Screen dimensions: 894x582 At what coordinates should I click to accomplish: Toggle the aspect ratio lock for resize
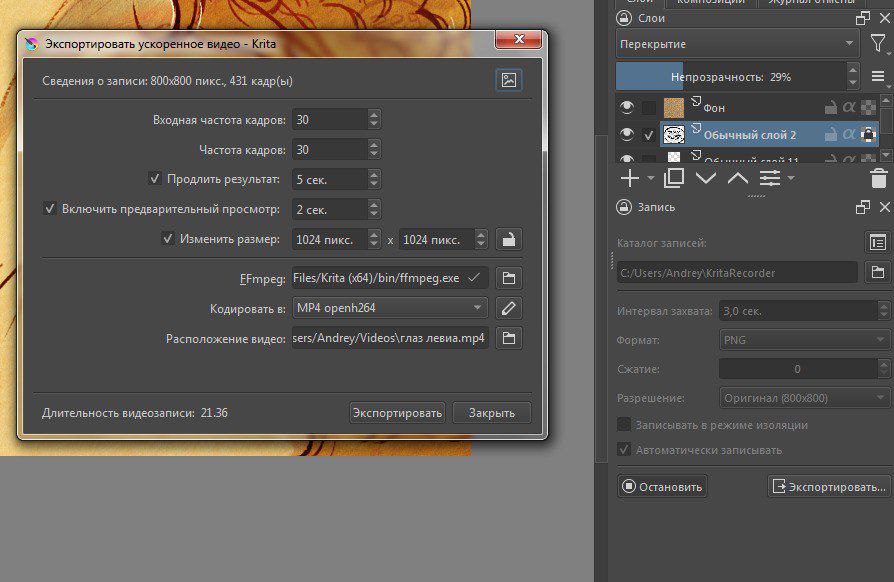pyautogui.click(x=509, y=239)
